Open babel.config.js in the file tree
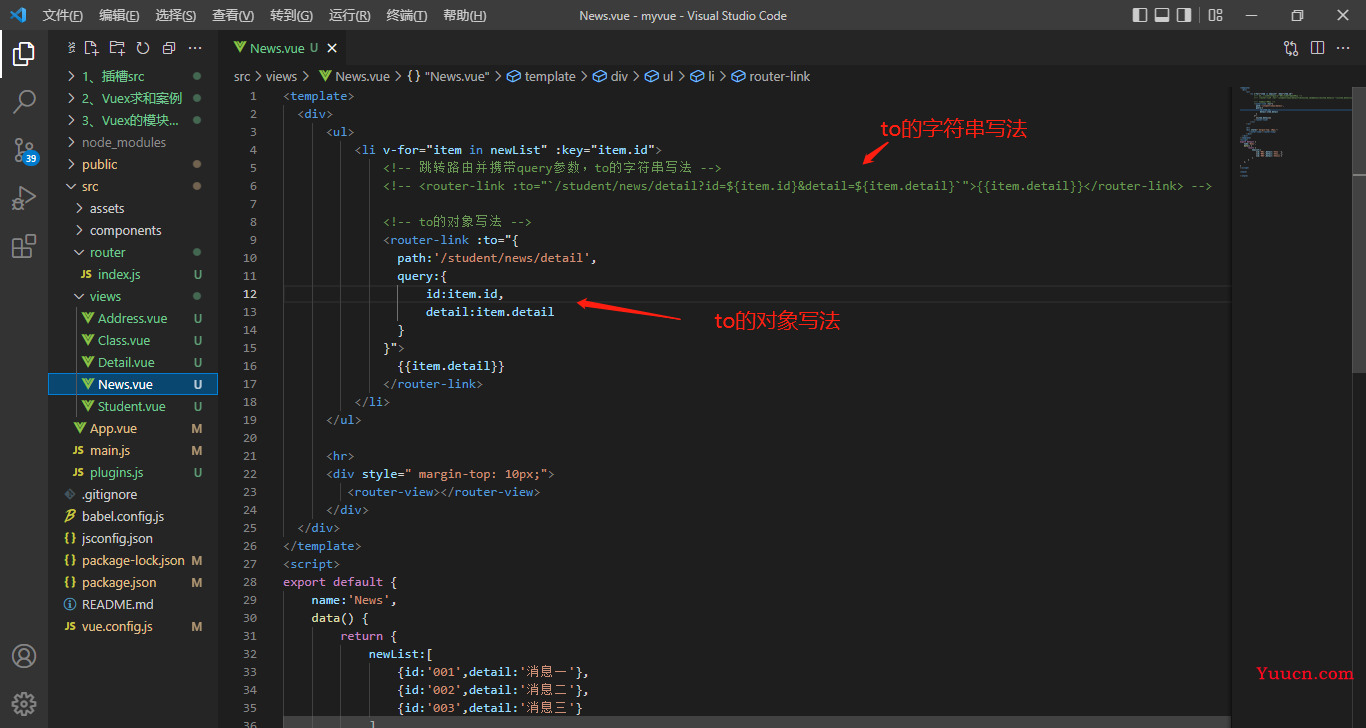The image size is (1366, 728). click(132, 516)
